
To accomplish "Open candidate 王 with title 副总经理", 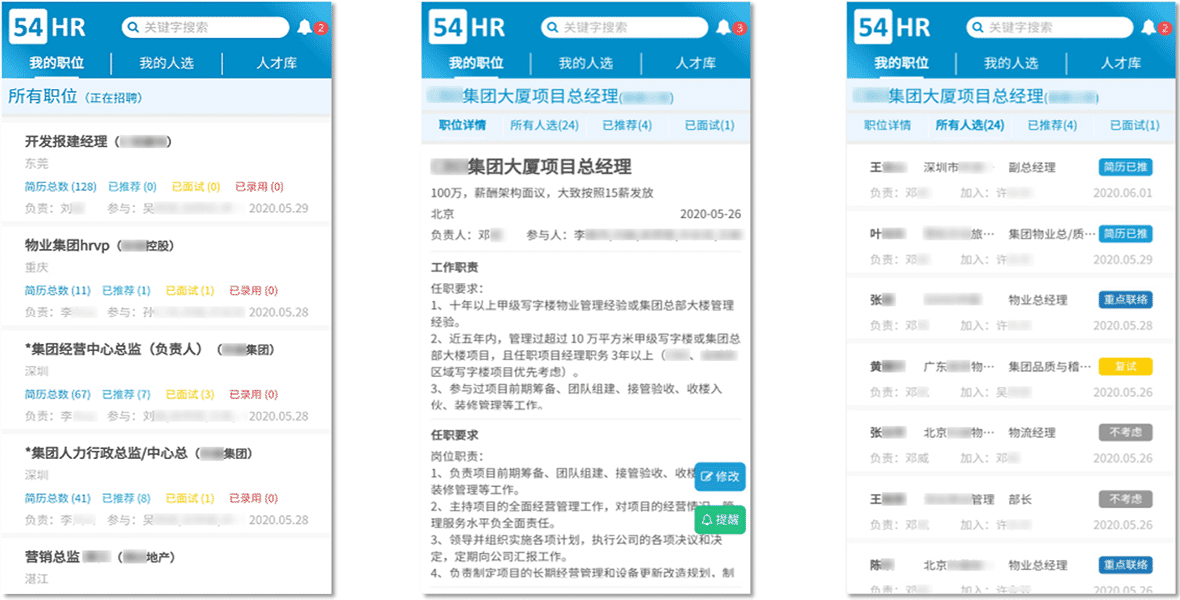I will pyautogui.click(x=1011, y=179).
